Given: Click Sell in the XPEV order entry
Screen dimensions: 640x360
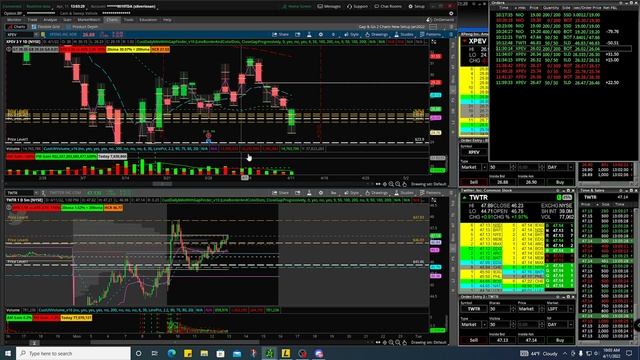Looking at the screenshot, I should pyautogui.click(x=474, y=182).
